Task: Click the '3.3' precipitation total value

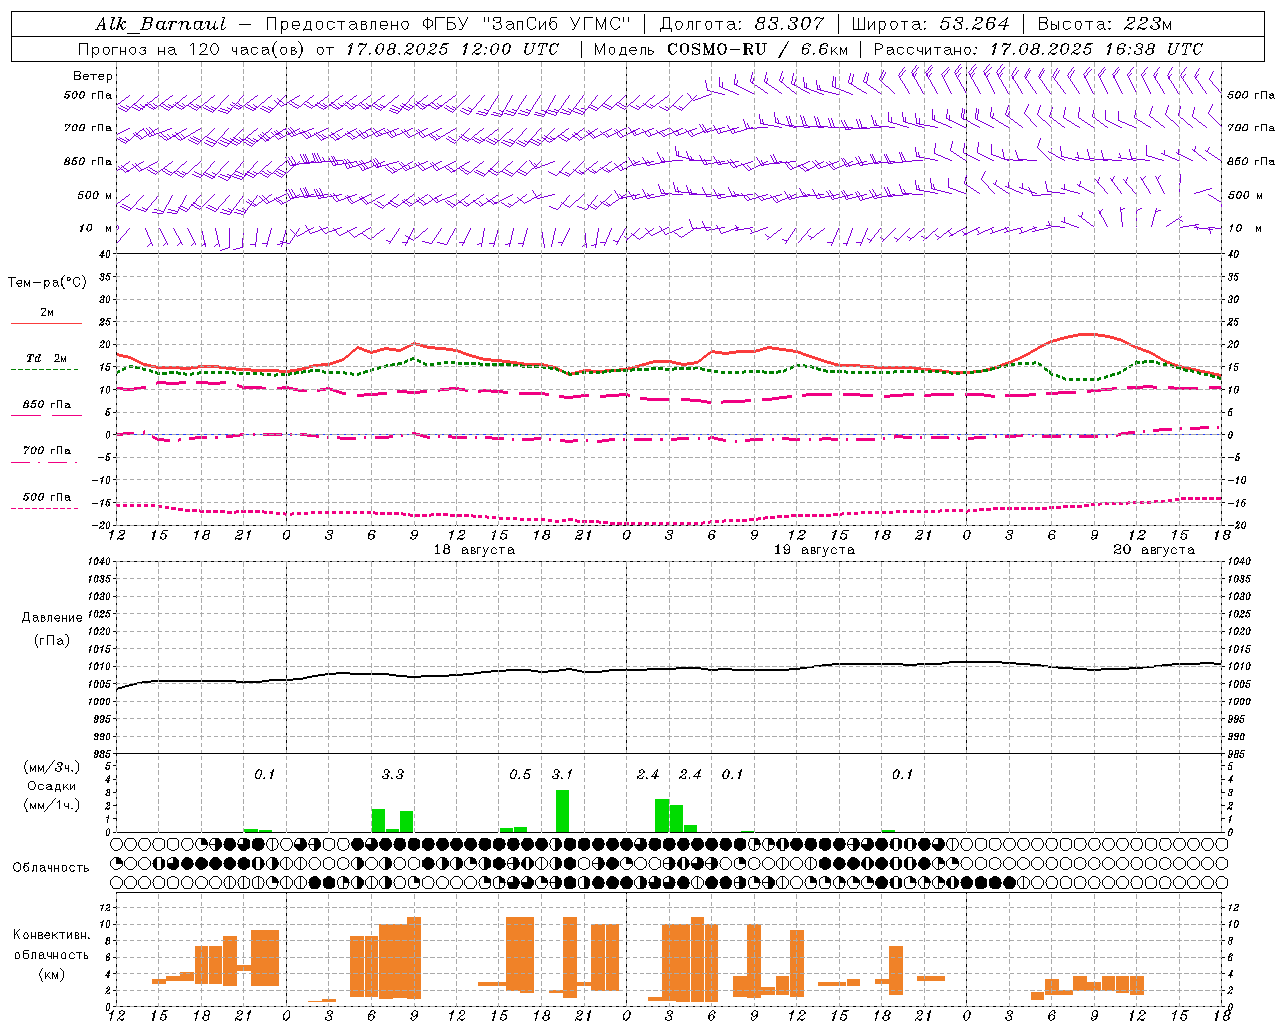Action: tap(393, 774)
